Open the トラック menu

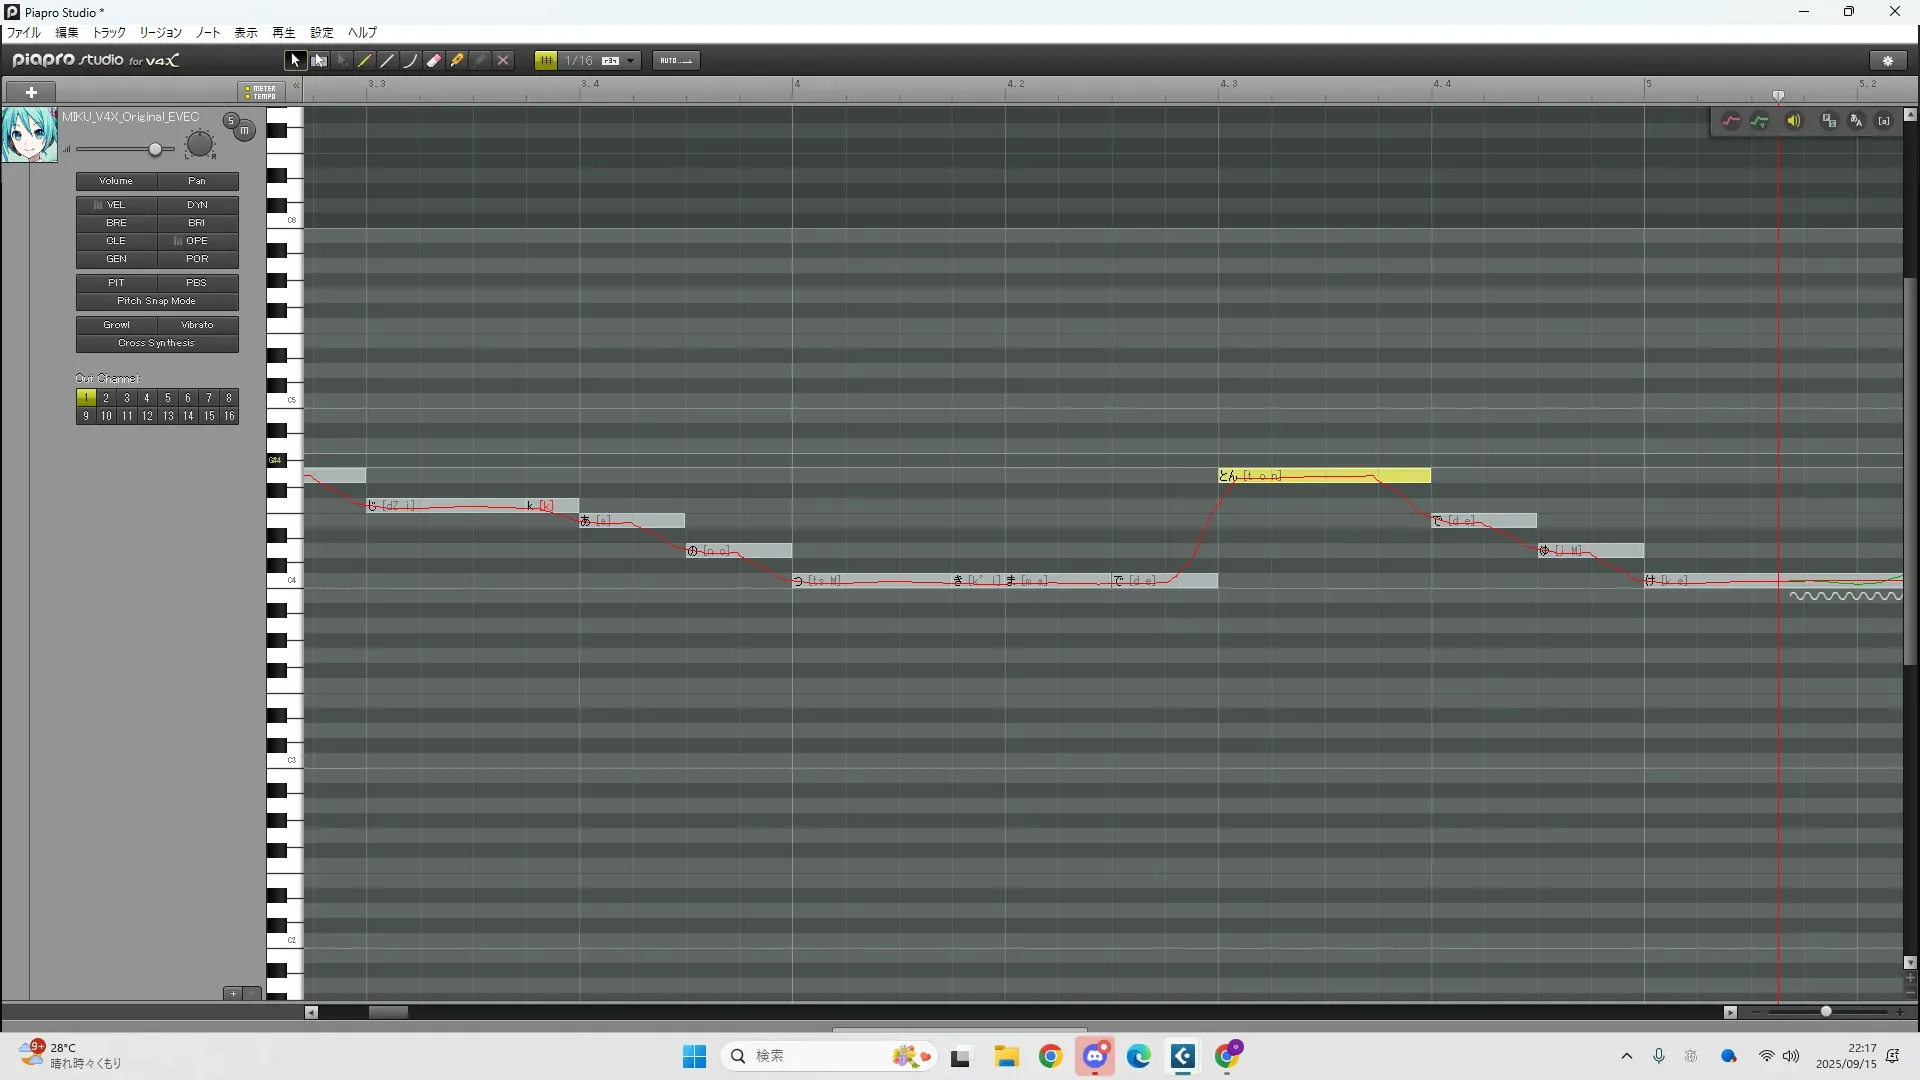[109, 33]
